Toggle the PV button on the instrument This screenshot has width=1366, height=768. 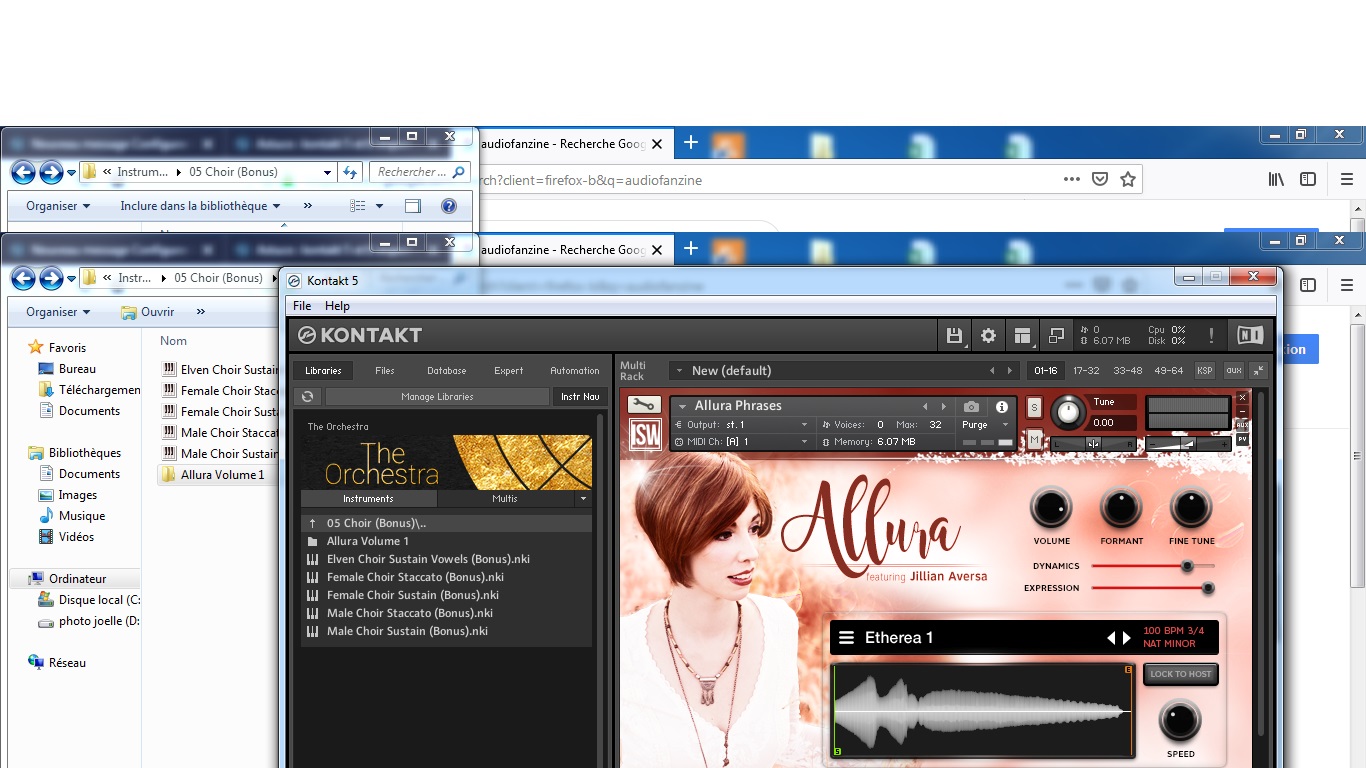pos(1242,439)
